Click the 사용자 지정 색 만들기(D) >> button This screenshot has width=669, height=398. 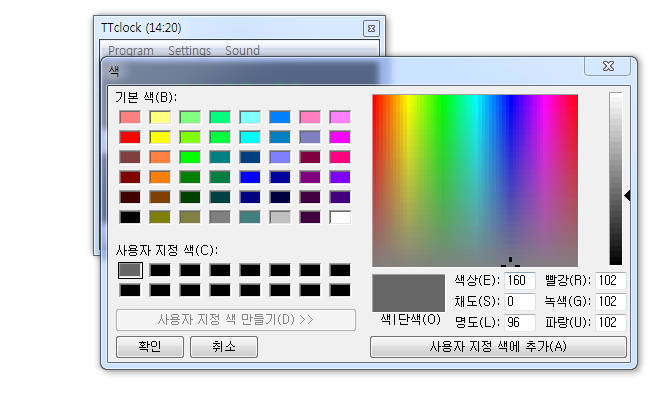point(236,320)
